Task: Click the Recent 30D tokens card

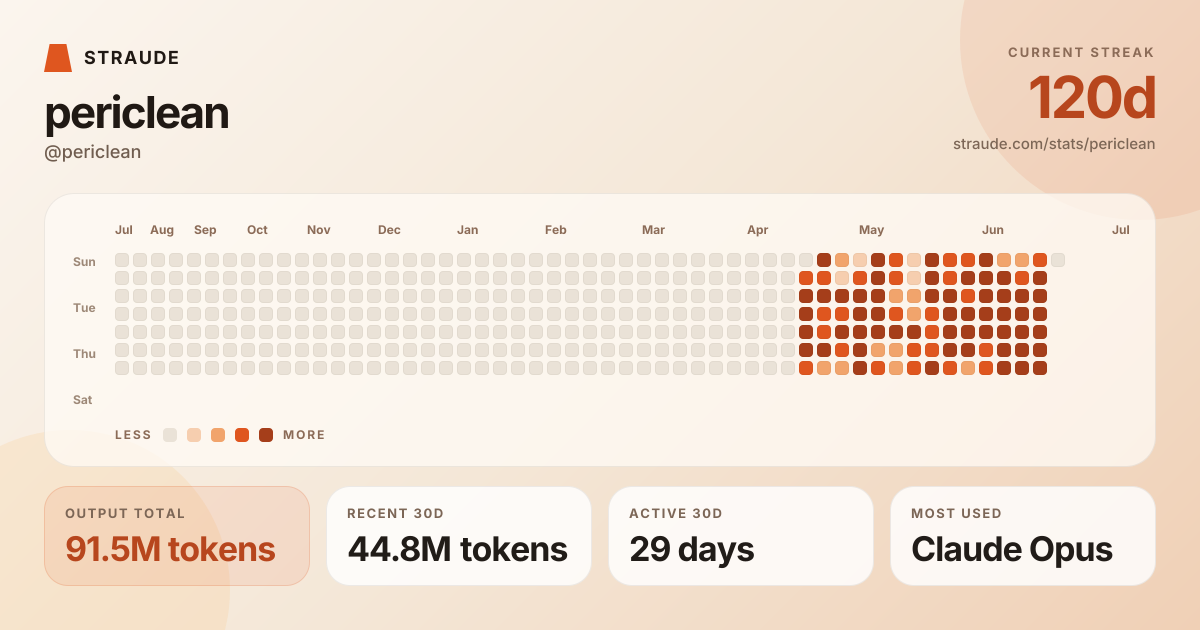Action: [x=459, y=536]
